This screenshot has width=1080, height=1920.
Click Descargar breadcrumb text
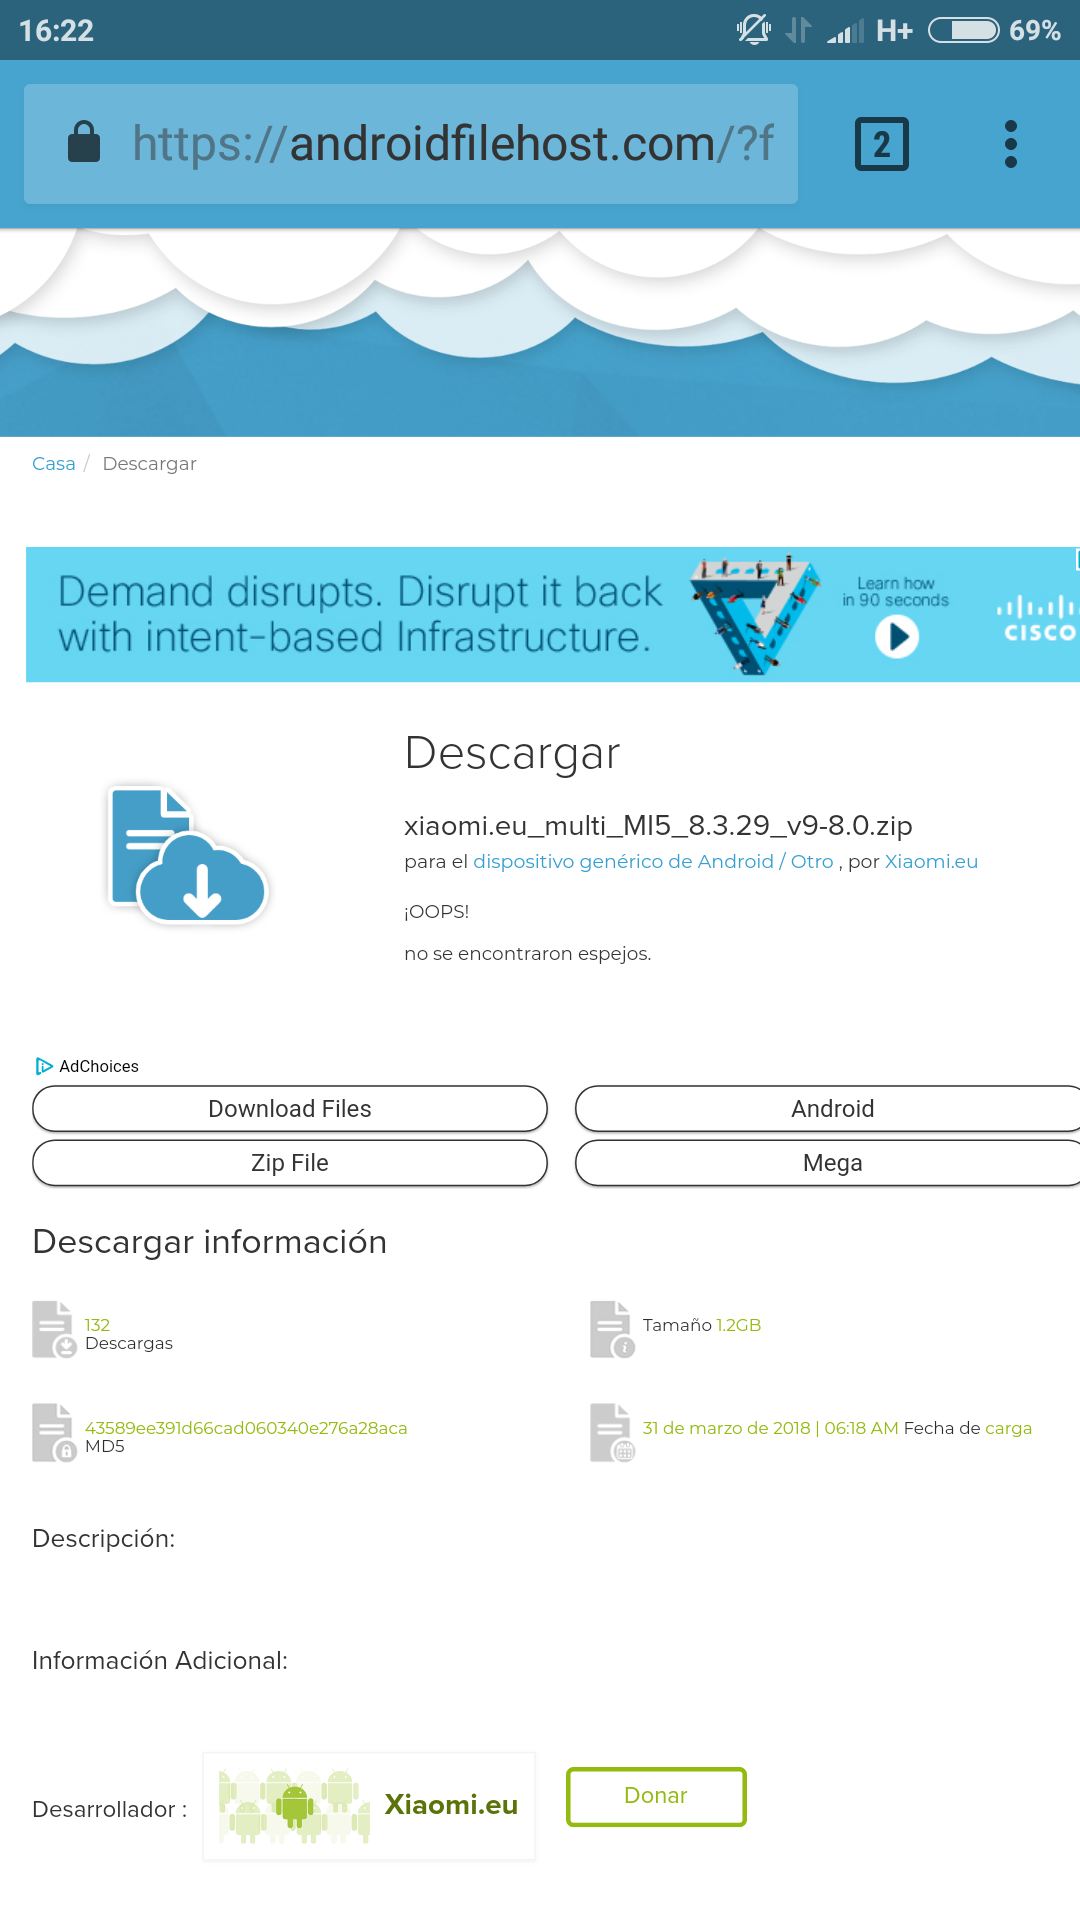(150, 464)
